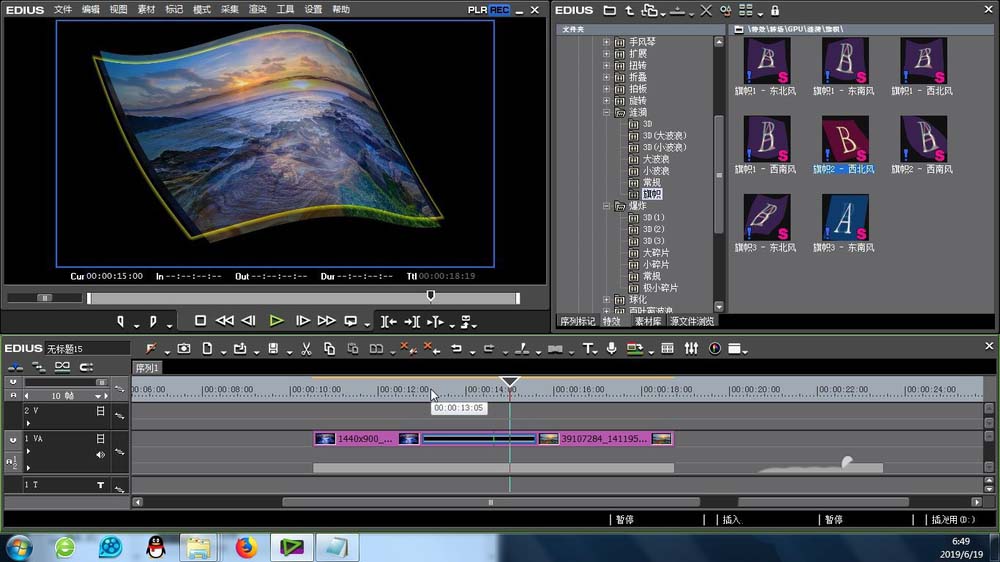
Task: Open the 素材 menu
Action: (x=146, y=10)
